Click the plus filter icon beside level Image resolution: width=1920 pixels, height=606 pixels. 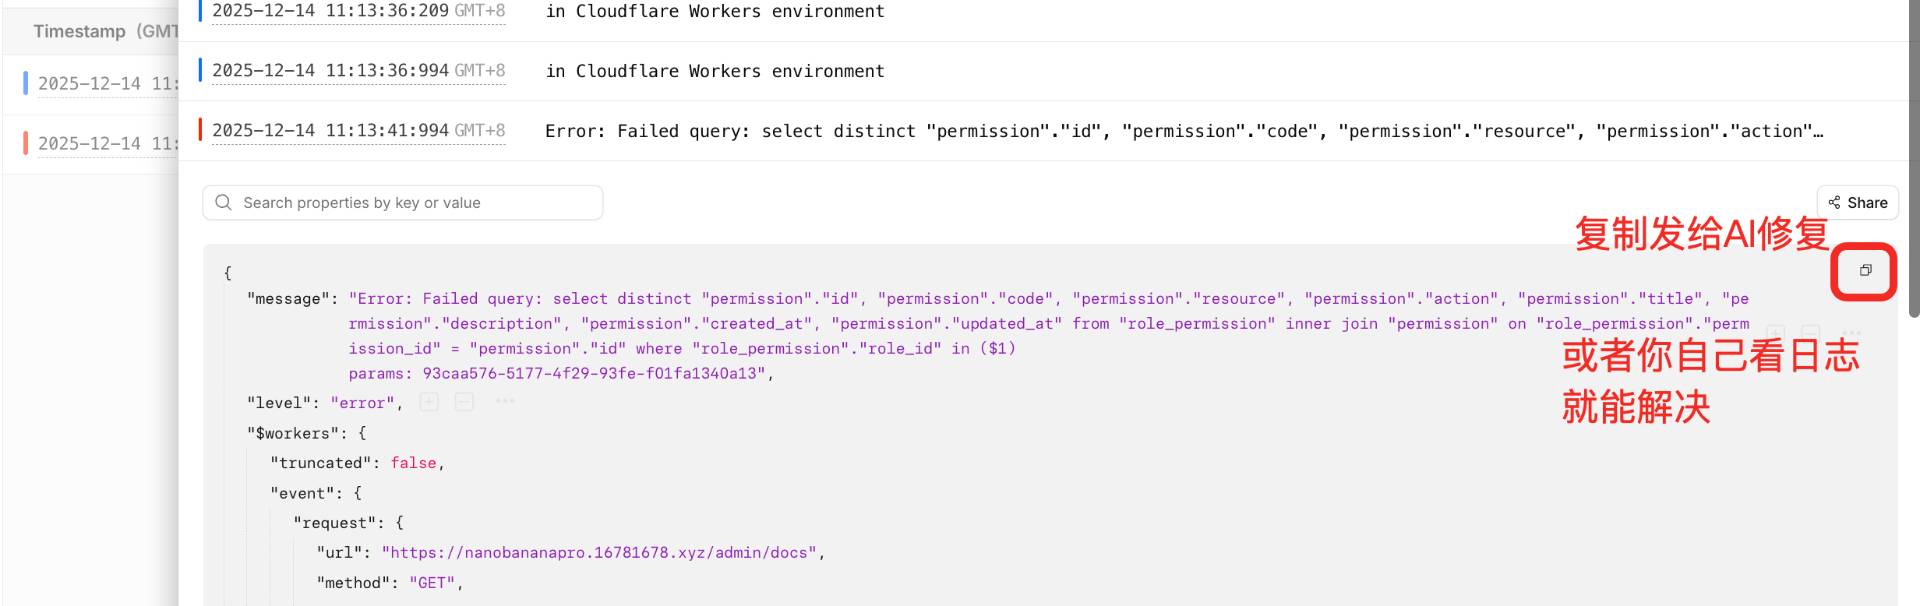[429, 402]
